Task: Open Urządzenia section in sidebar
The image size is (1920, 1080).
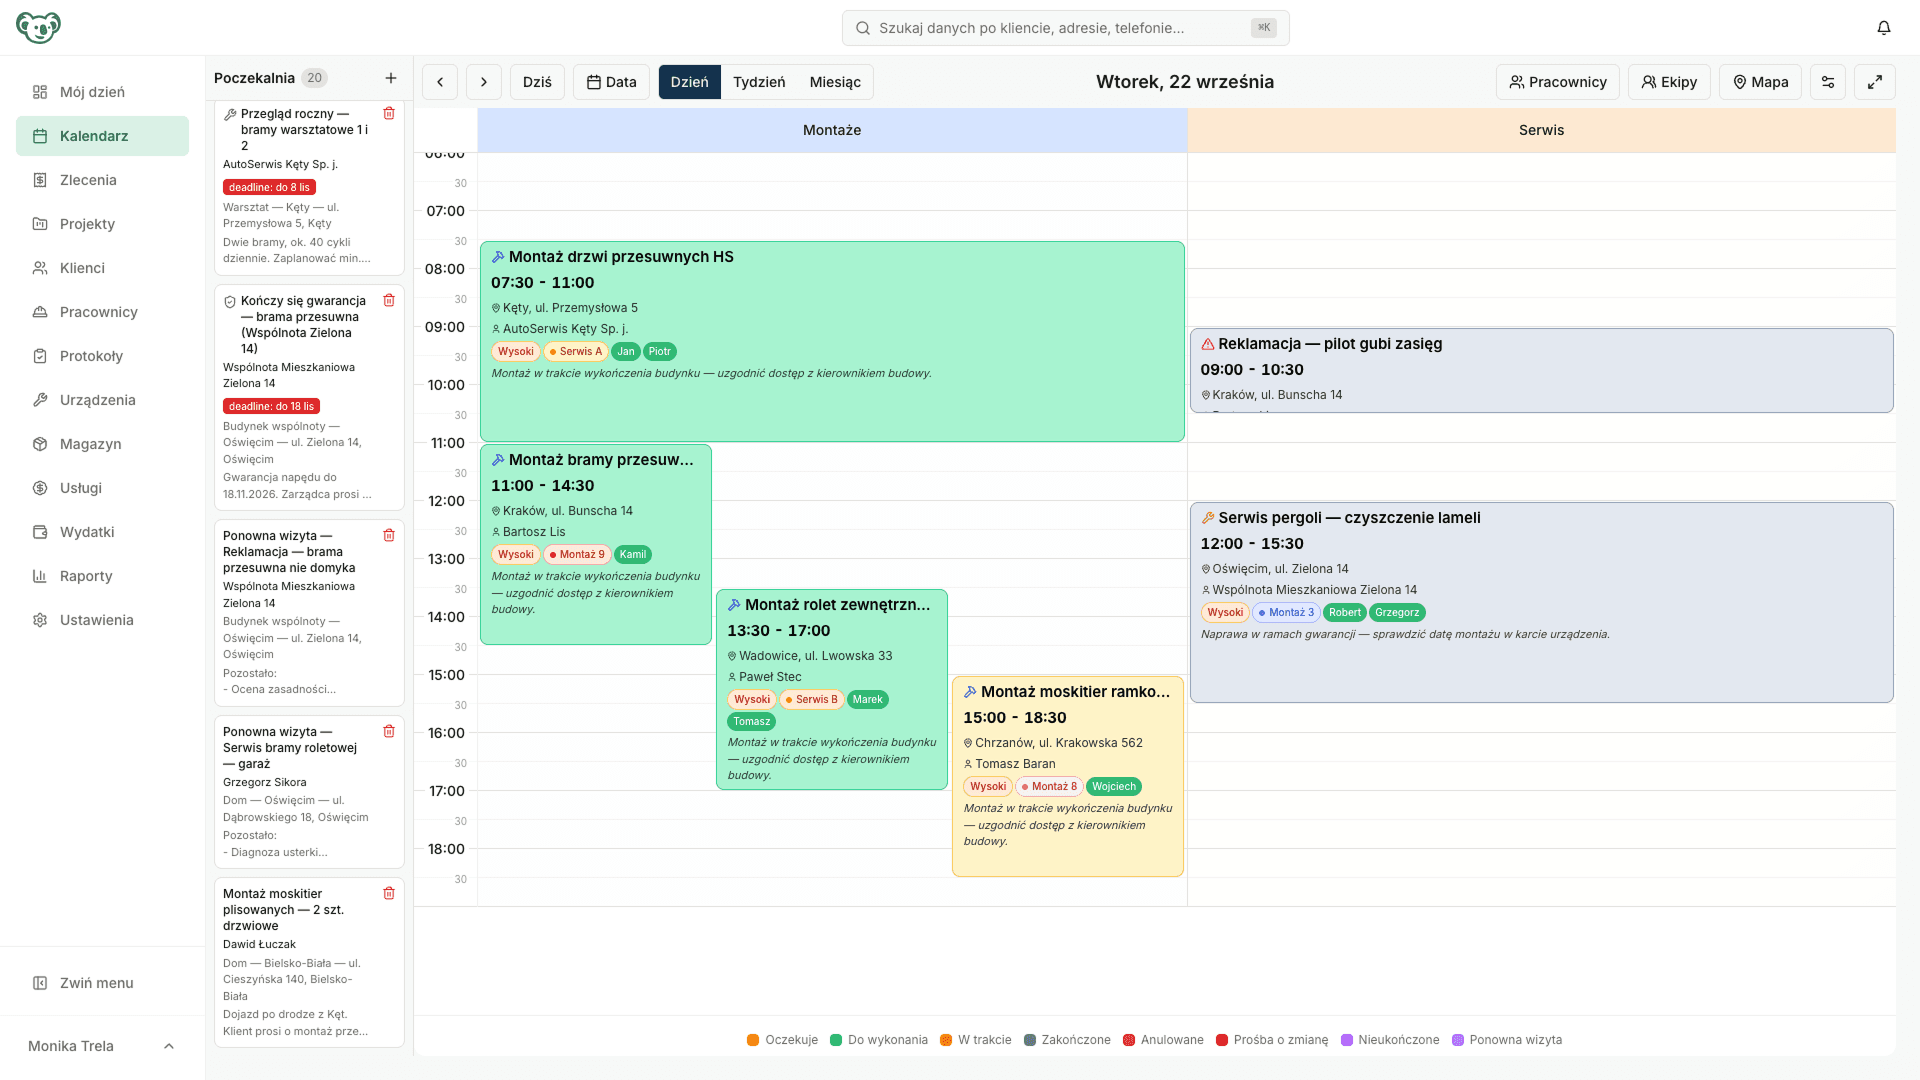Action: click(102, 400)
